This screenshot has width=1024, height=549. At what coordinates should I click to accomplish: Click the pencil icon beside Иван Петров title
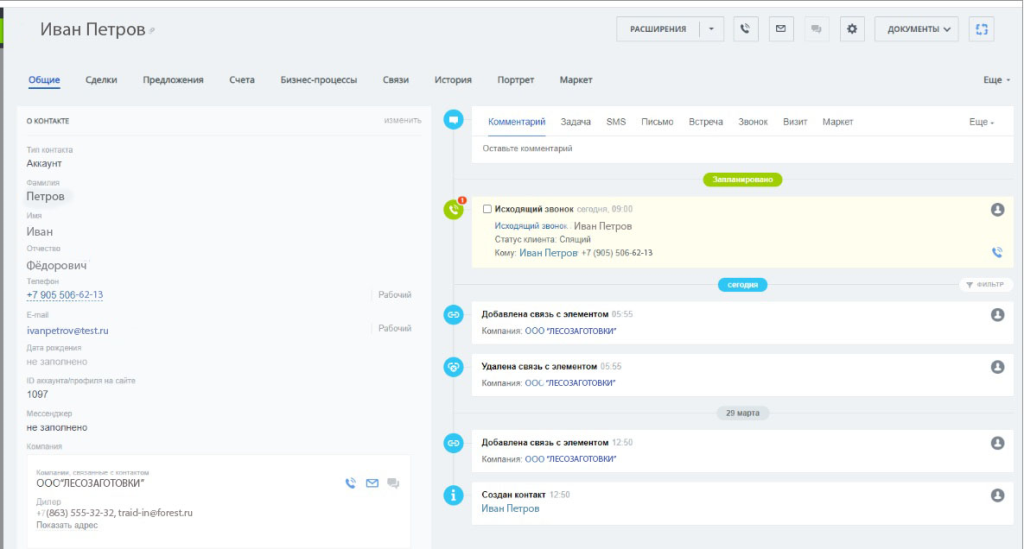coord(153,31)
